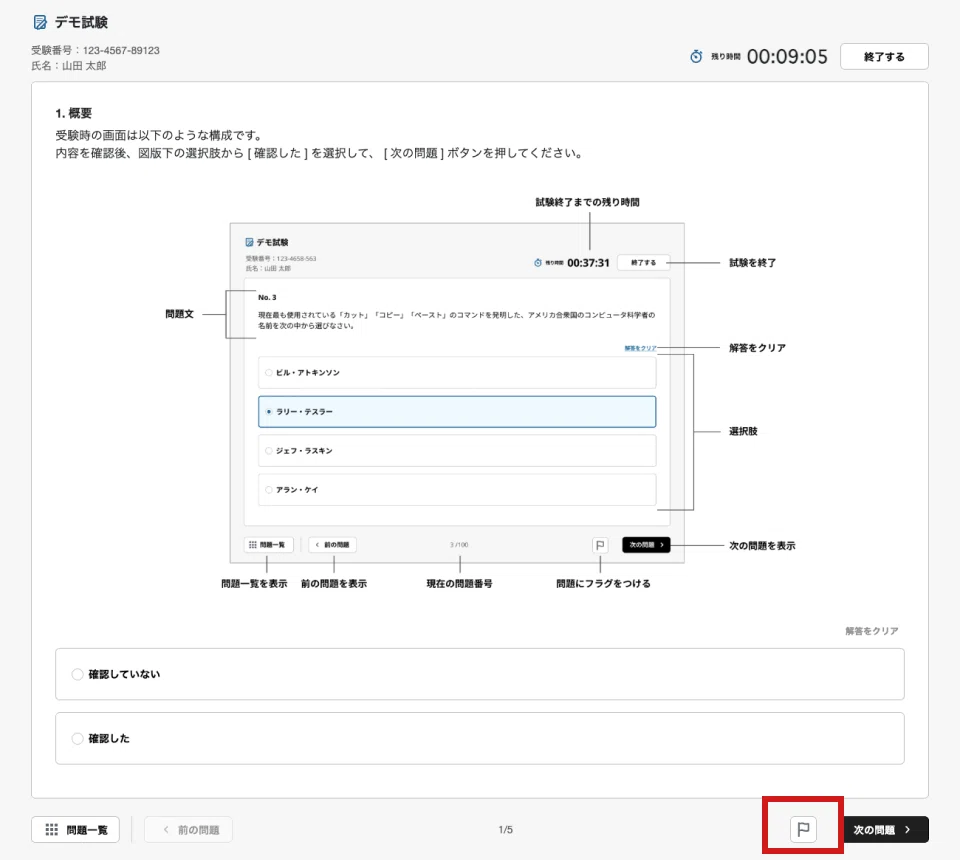Click the 前の問題を表示 diagram label
The height and width of the screenshot is (860, 960).
click(x=334, y=583)
